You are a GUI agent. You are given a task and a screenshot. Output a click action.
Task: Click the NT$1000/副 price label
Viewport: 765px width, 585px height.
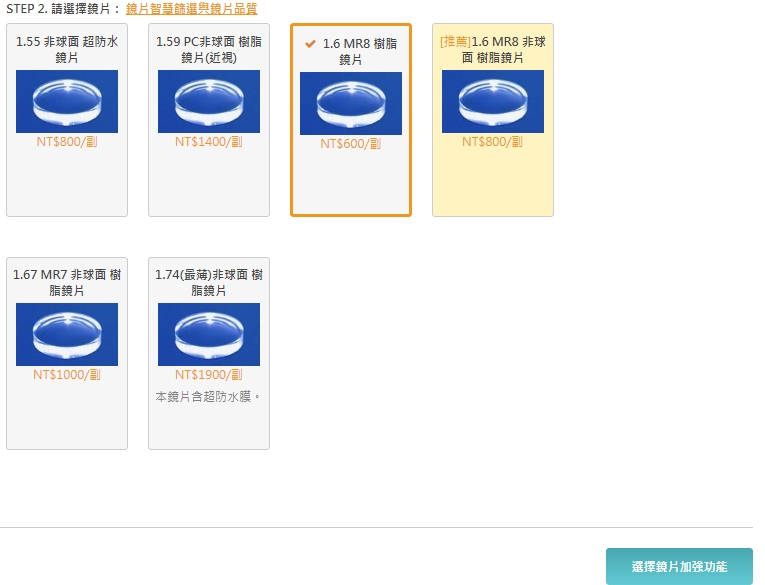pyautogui.click(x=67, y=375)
